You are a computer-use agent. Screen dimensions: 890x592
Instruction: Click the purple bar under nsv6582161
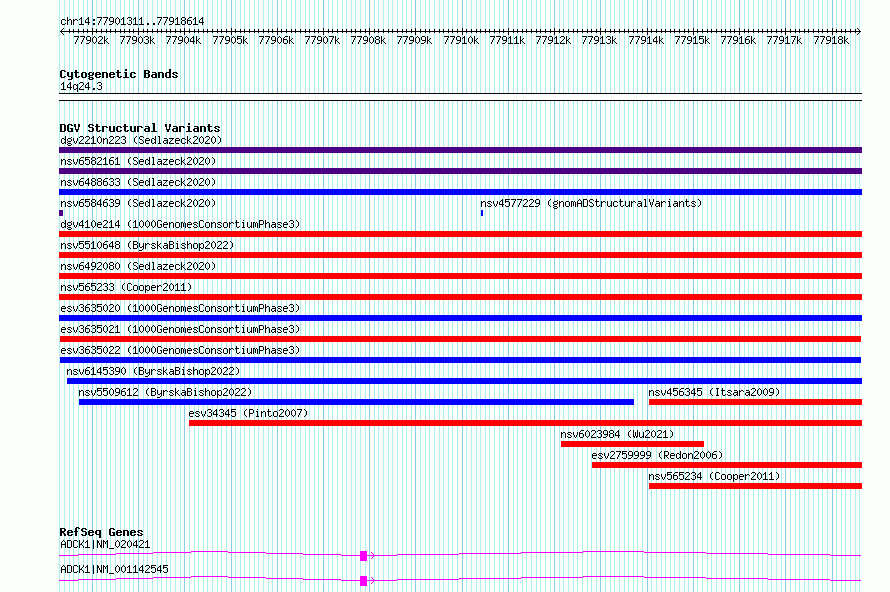[x=460, y=171]
